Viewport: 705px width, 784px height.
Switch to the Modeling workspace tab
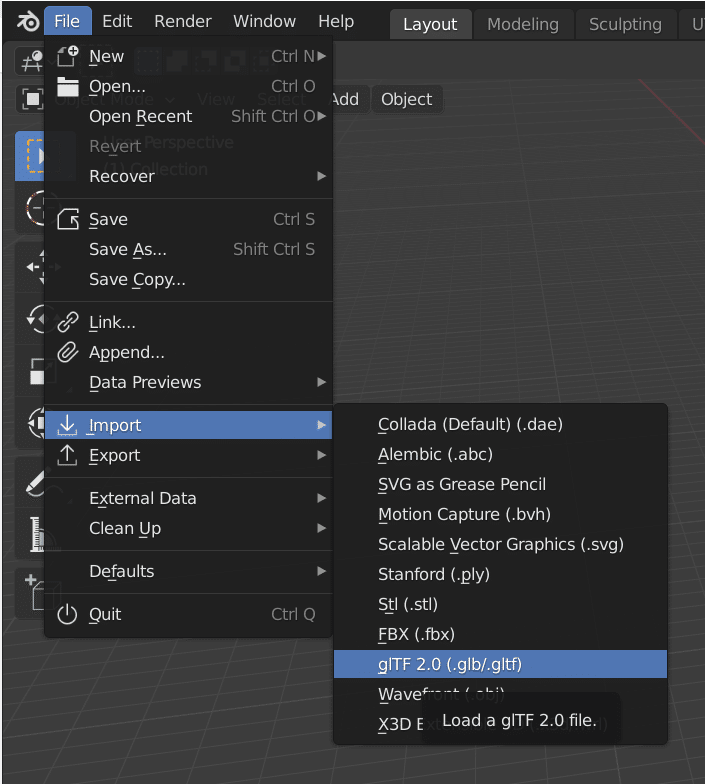pos(523,24)
